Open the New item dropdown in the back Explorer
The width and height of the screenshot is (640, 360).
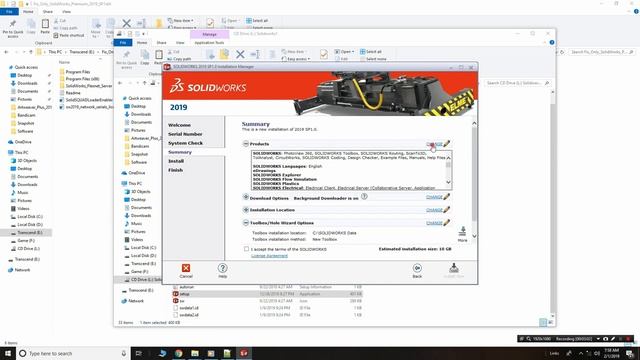[180, 20]
